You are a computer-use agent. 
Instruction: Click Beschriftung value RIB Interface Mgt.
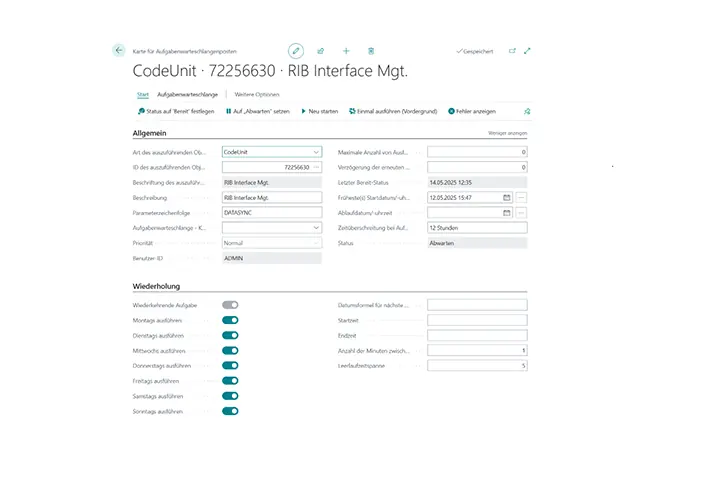click(x=272, y=183)
